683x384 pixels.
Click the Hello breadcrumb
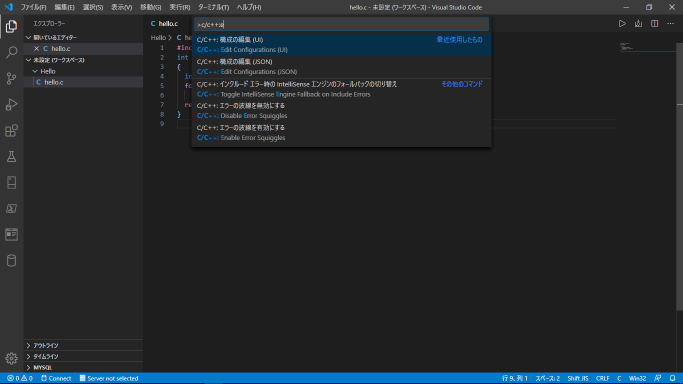click(158, 38)
